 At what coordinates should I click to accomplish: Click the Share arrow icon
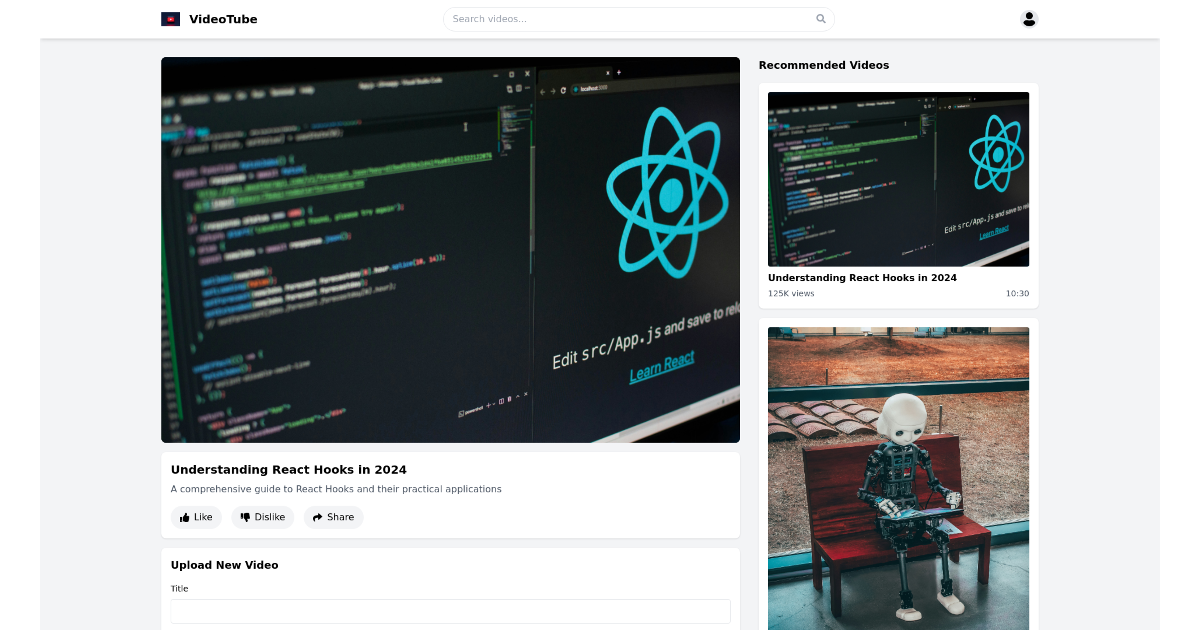click(316, 517)
